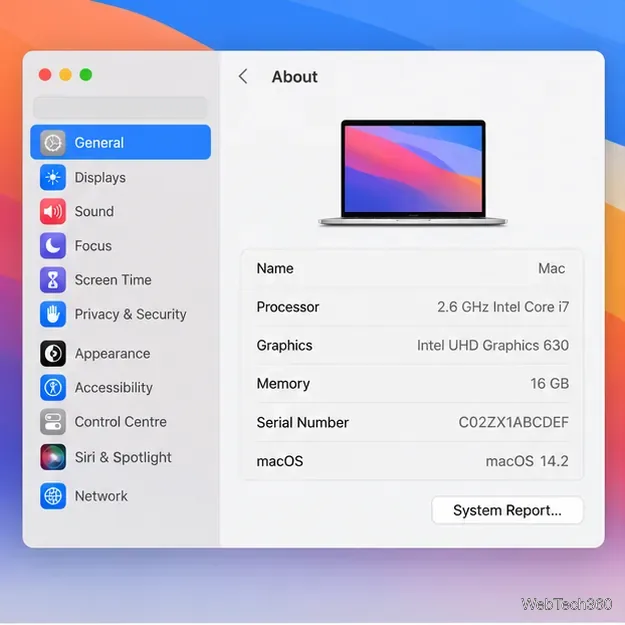Close the settings window red button
This screenshot has width=625, height=625.
45,75
